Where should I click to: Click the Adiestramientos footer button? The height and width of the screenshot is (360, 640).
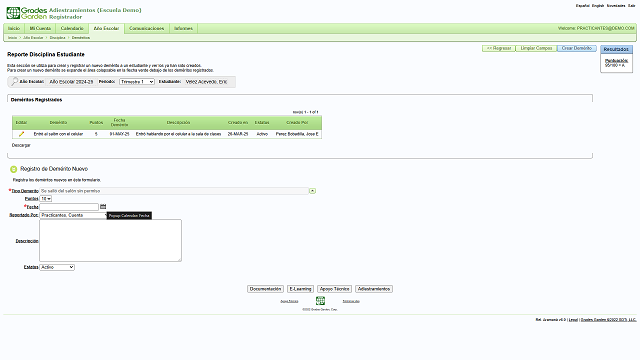click(x=374, y=289)
